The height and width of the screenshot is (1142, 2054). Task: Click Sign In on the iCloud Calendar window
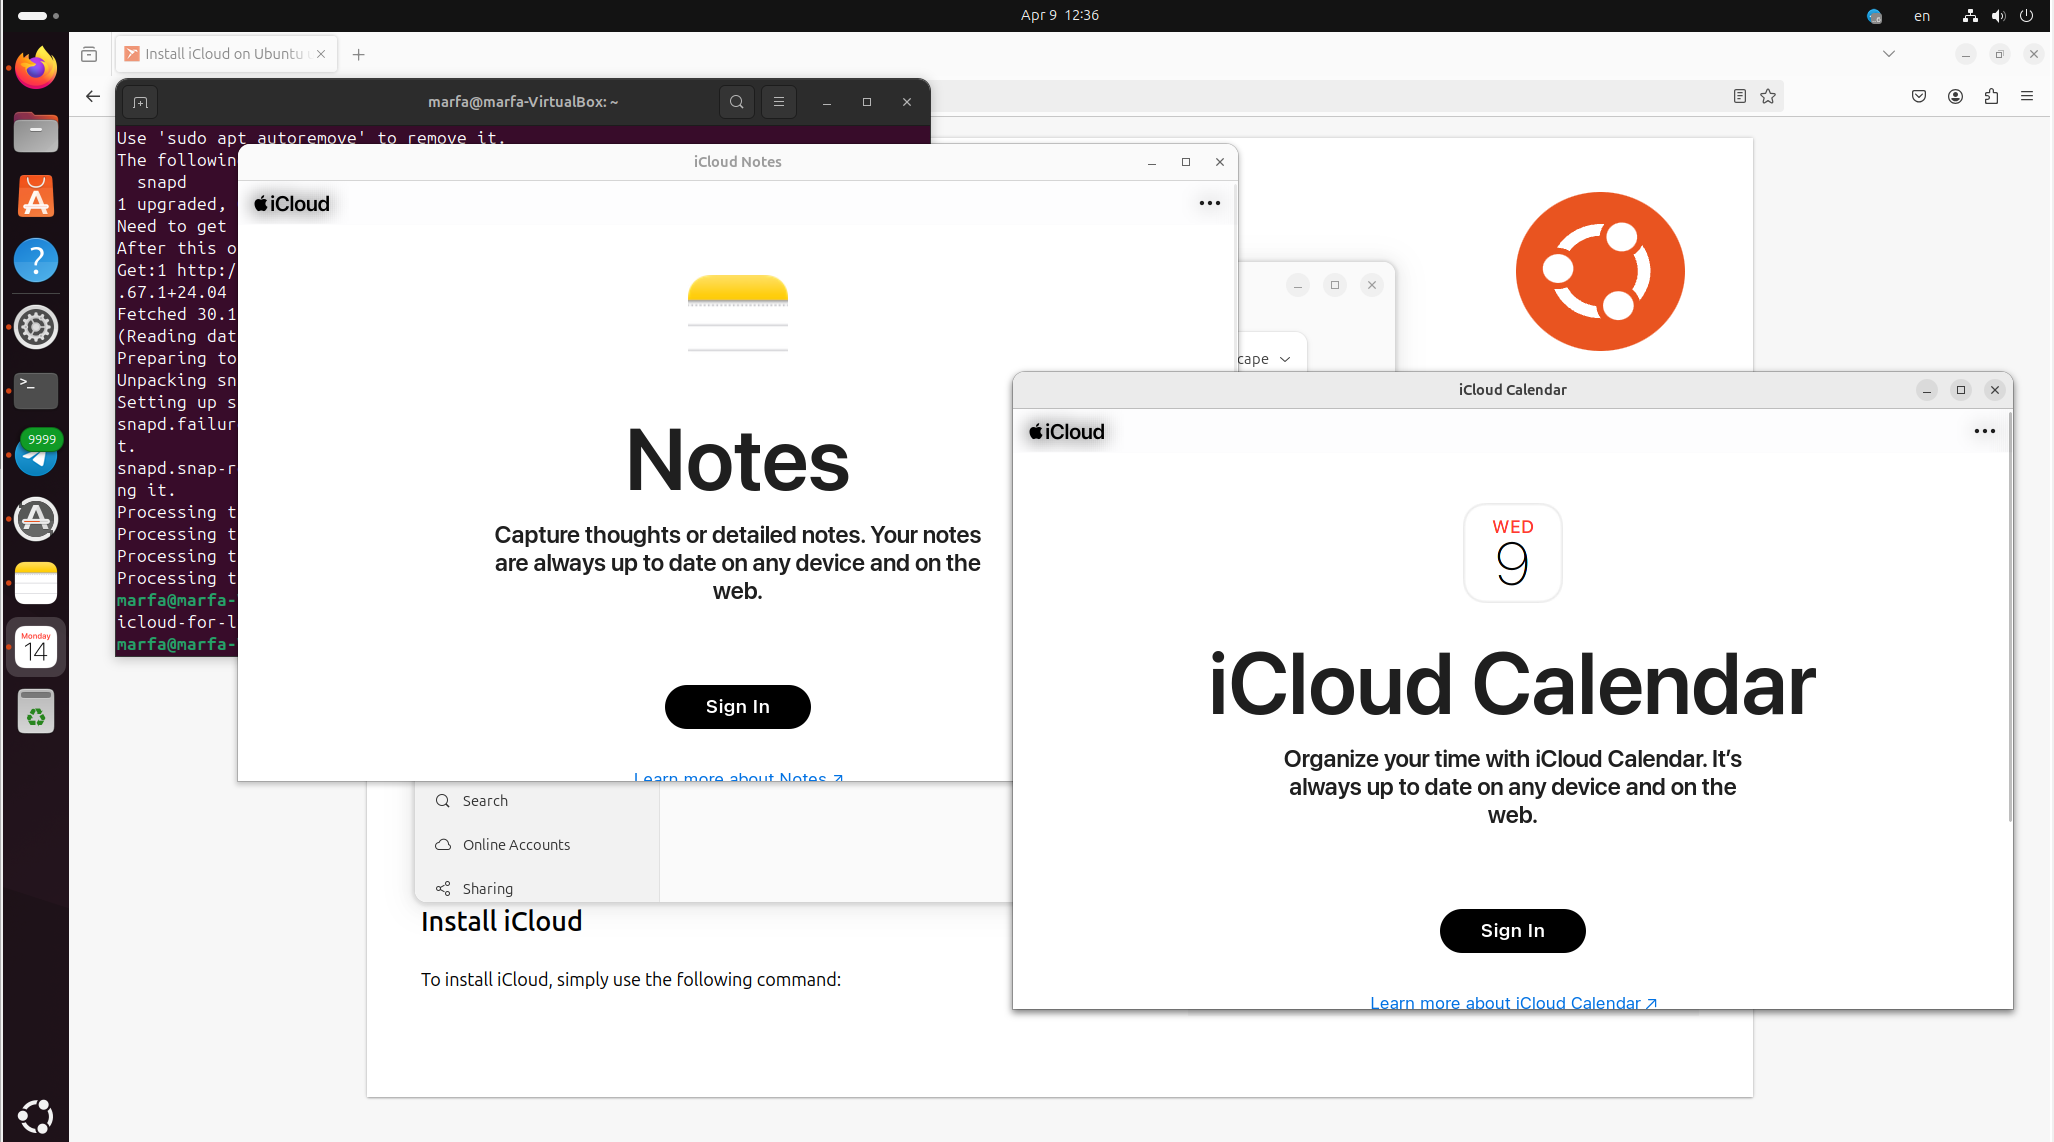1512,930
